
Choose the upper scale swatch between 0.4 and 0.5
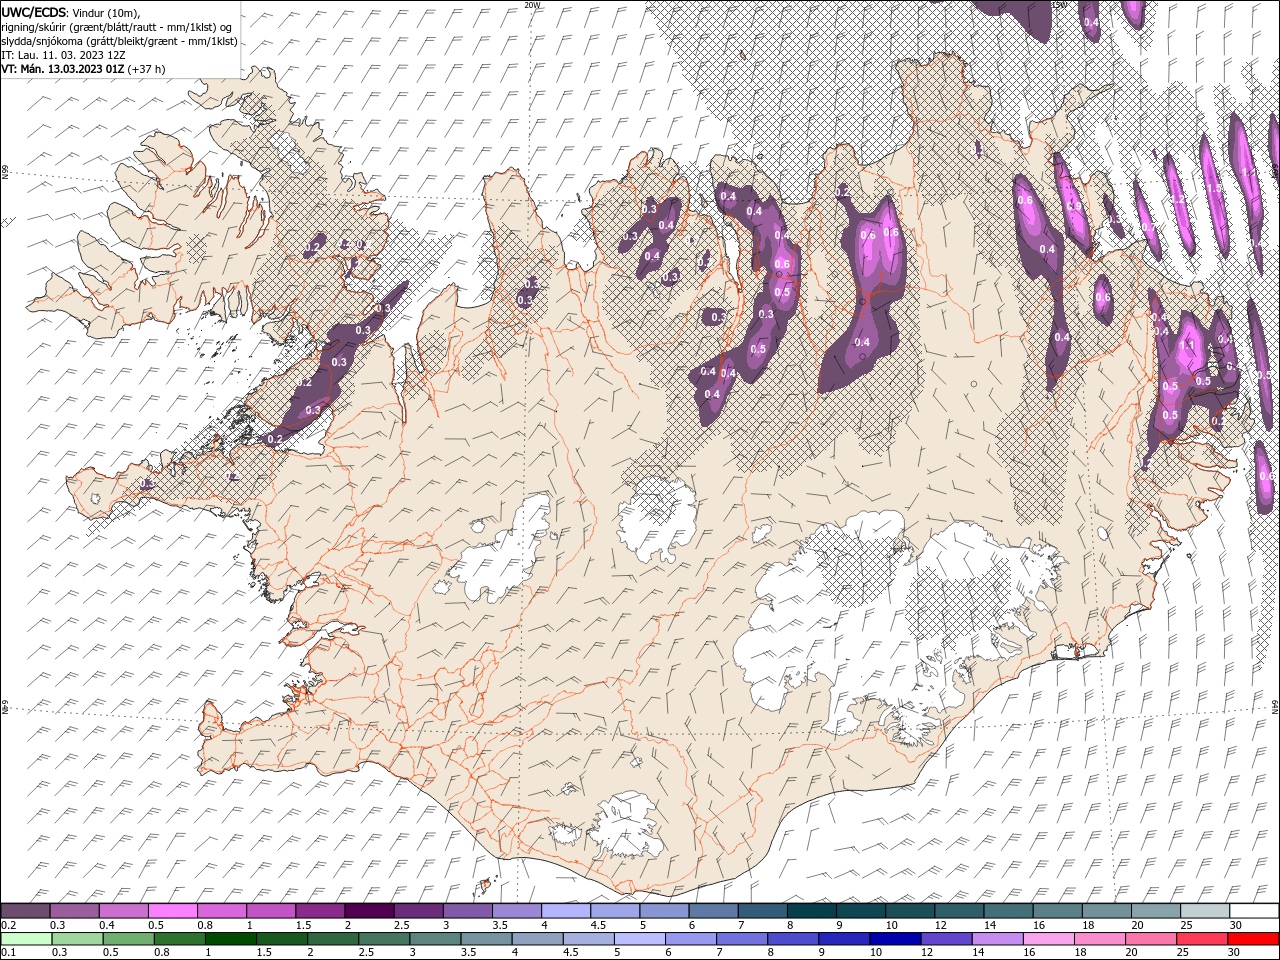click(124, 911)
